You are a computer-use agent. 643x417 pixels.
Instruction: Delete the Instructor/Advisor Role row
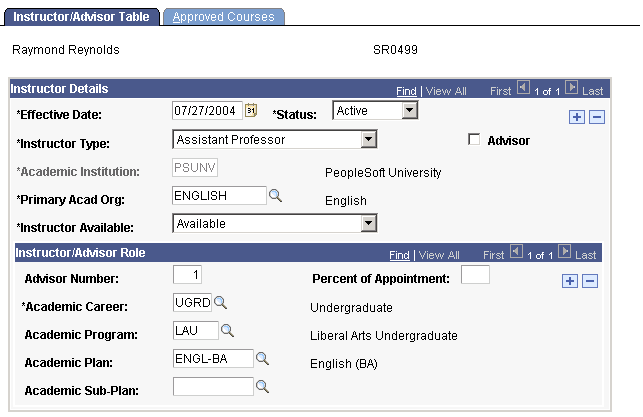tap(590, 281)
